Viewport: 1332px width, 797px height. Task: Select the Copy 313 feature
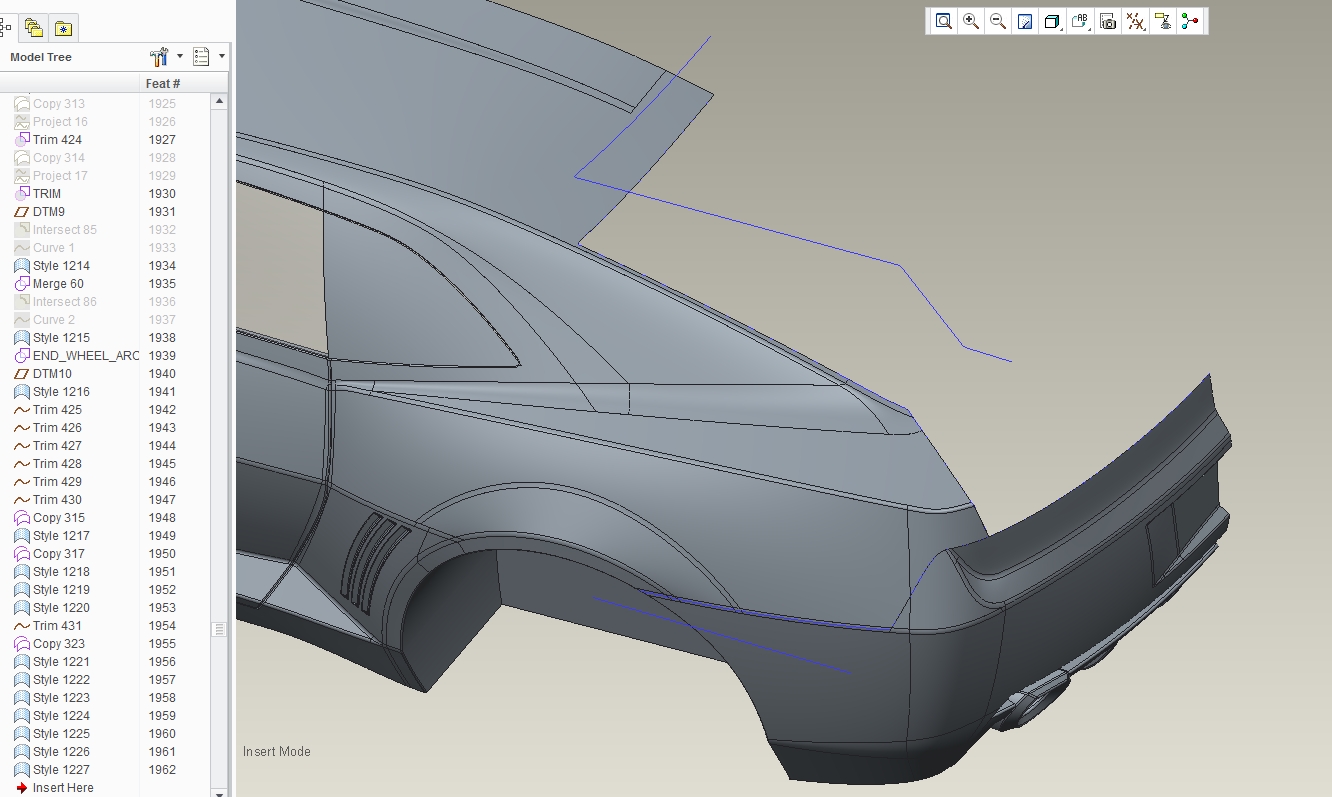[x=59, y=104]
